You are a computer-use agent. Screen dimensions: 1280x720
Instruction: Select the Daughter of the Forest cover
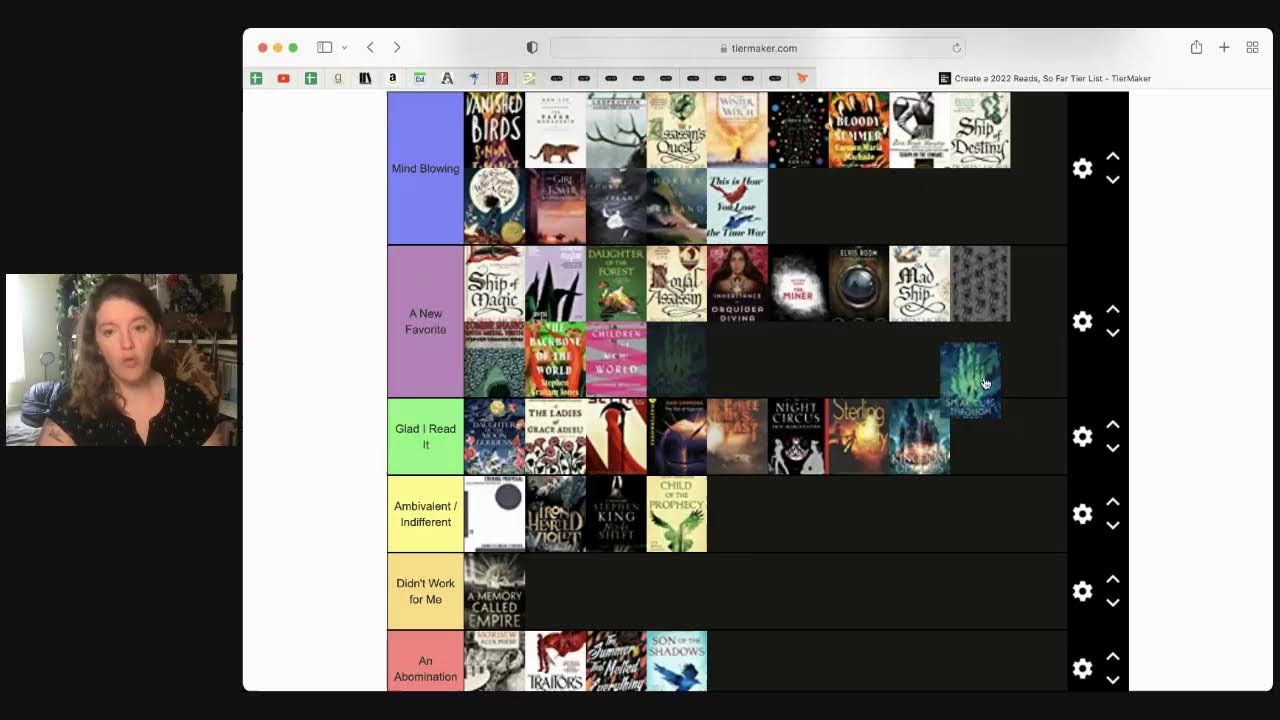615,284
